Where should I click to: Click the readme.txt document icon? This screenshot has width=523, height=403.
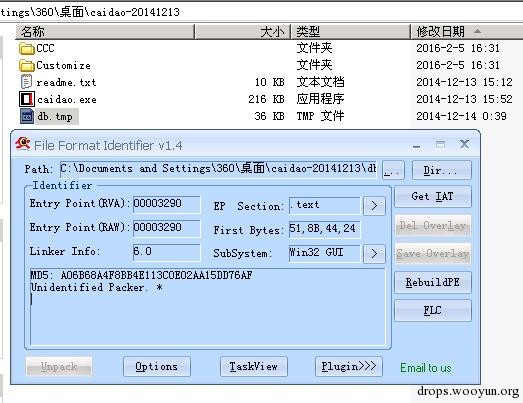click(x=26, y=82)
